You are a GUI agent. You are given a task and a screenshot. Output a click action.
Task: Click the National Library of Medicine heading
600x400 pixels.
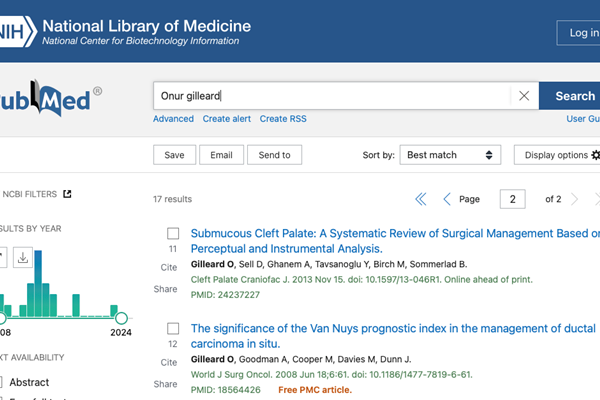(x=147, y=26)
